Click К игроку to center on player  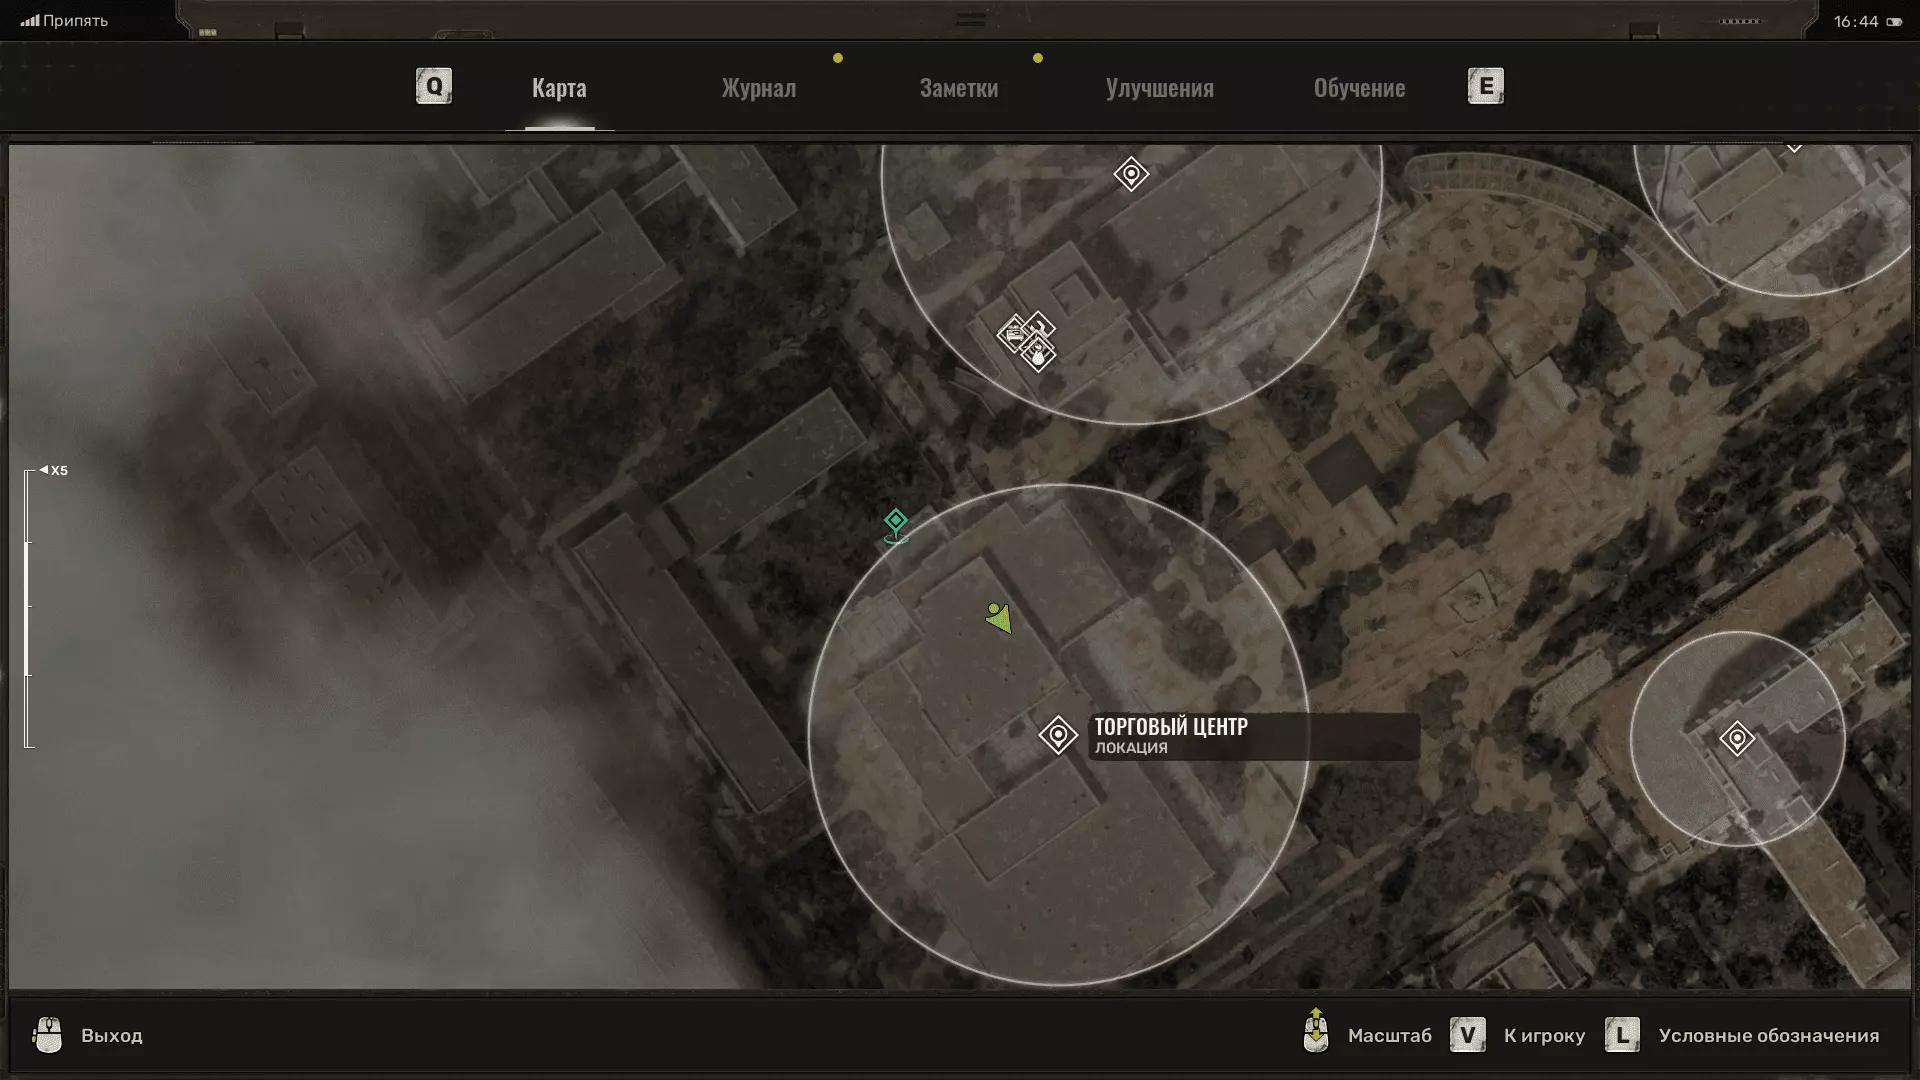pyautogui.click(x=1543, y=1036)
